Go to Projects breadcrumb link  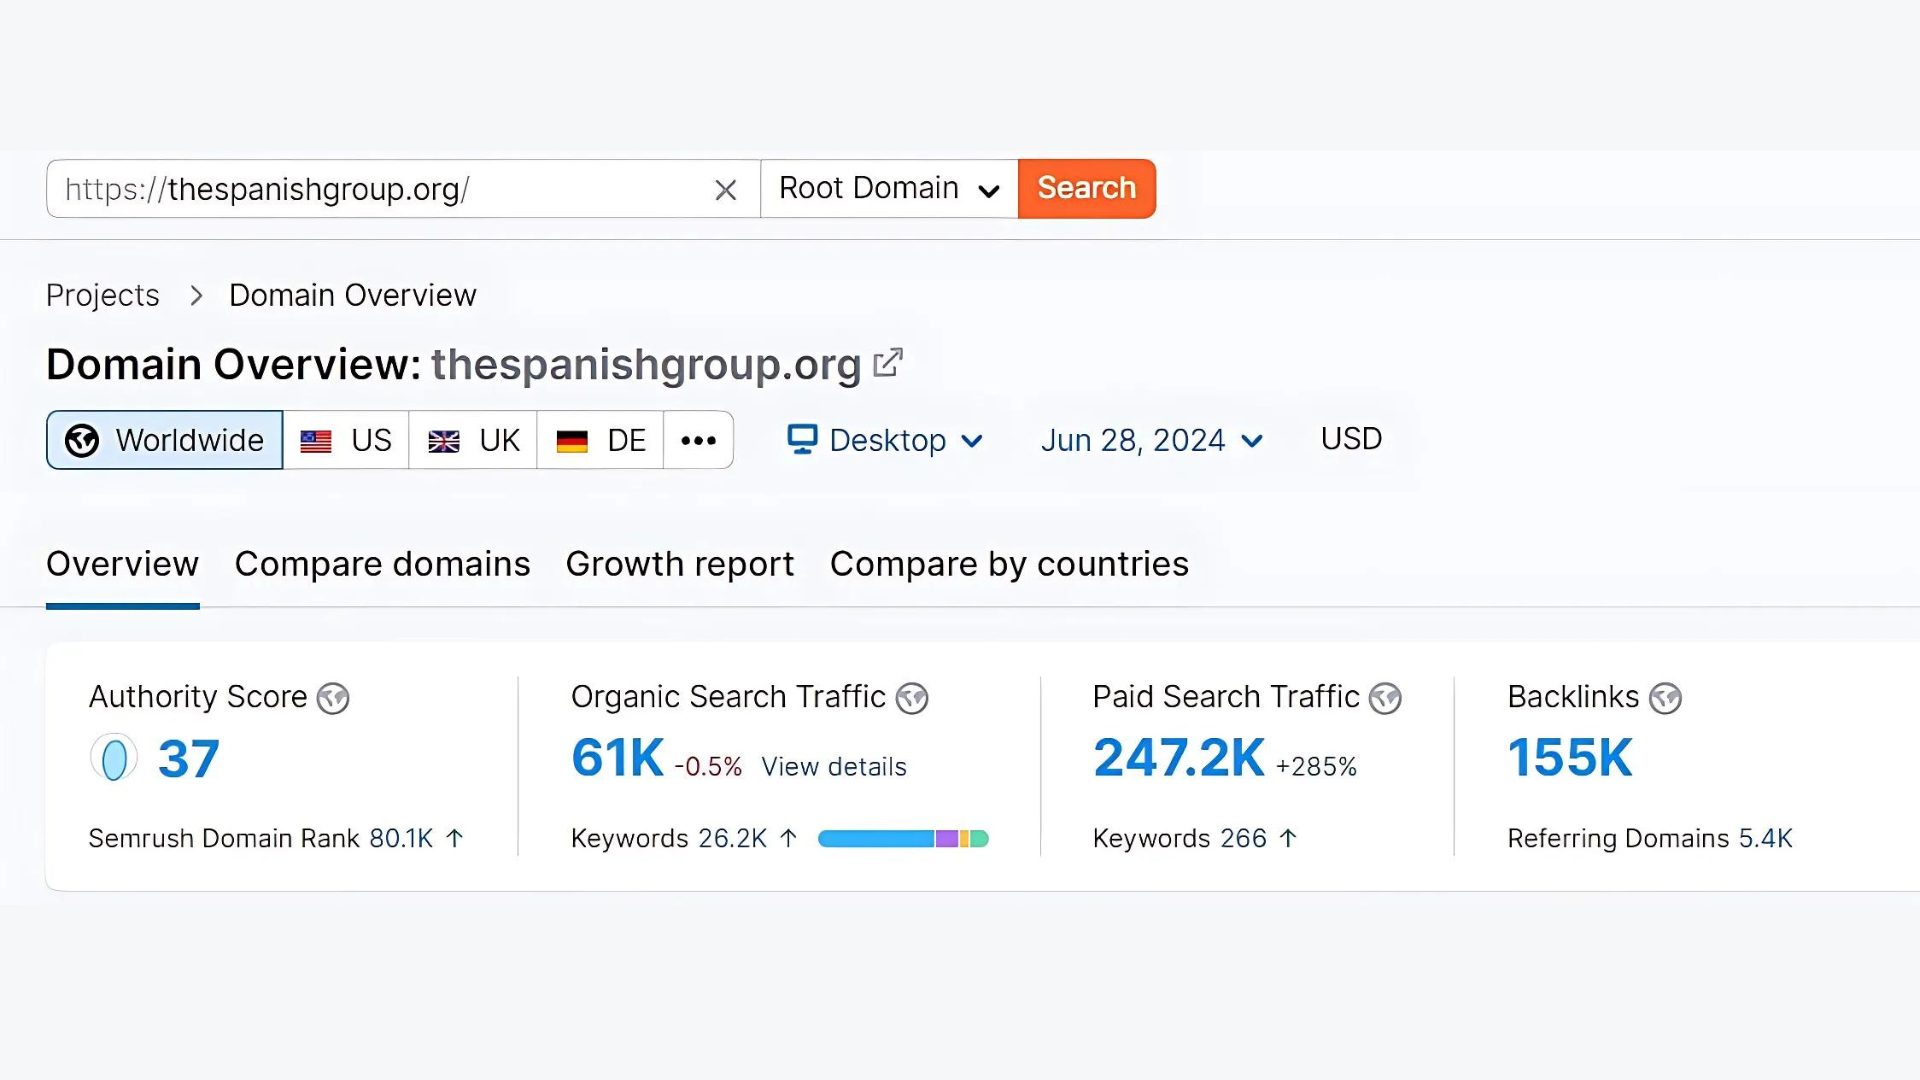point(103,296)
